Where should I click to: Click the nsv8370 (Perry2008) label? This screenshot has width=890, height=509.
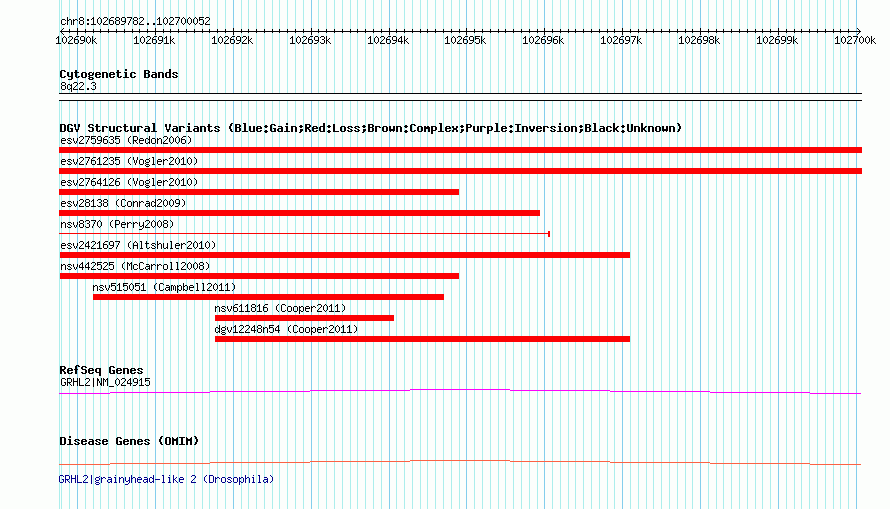117,224
